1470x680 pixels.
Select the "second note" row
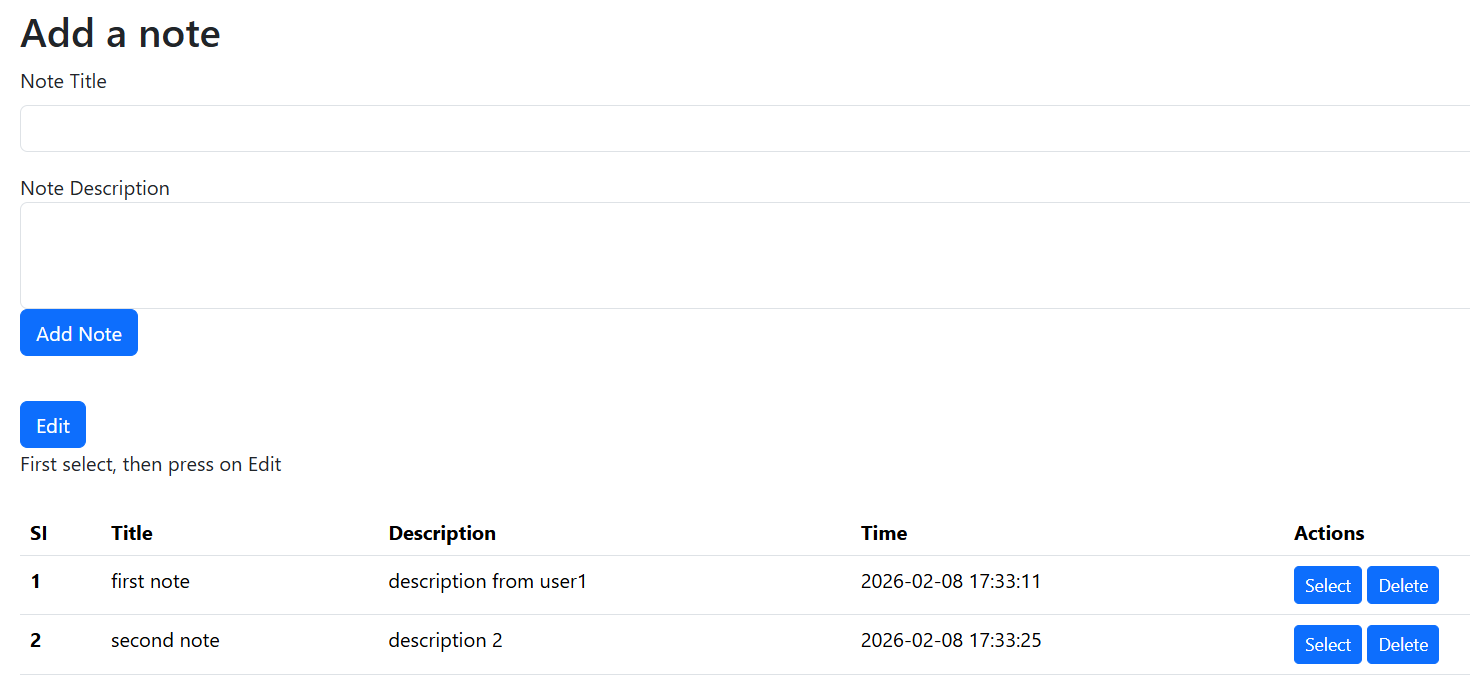[1327, 645]
